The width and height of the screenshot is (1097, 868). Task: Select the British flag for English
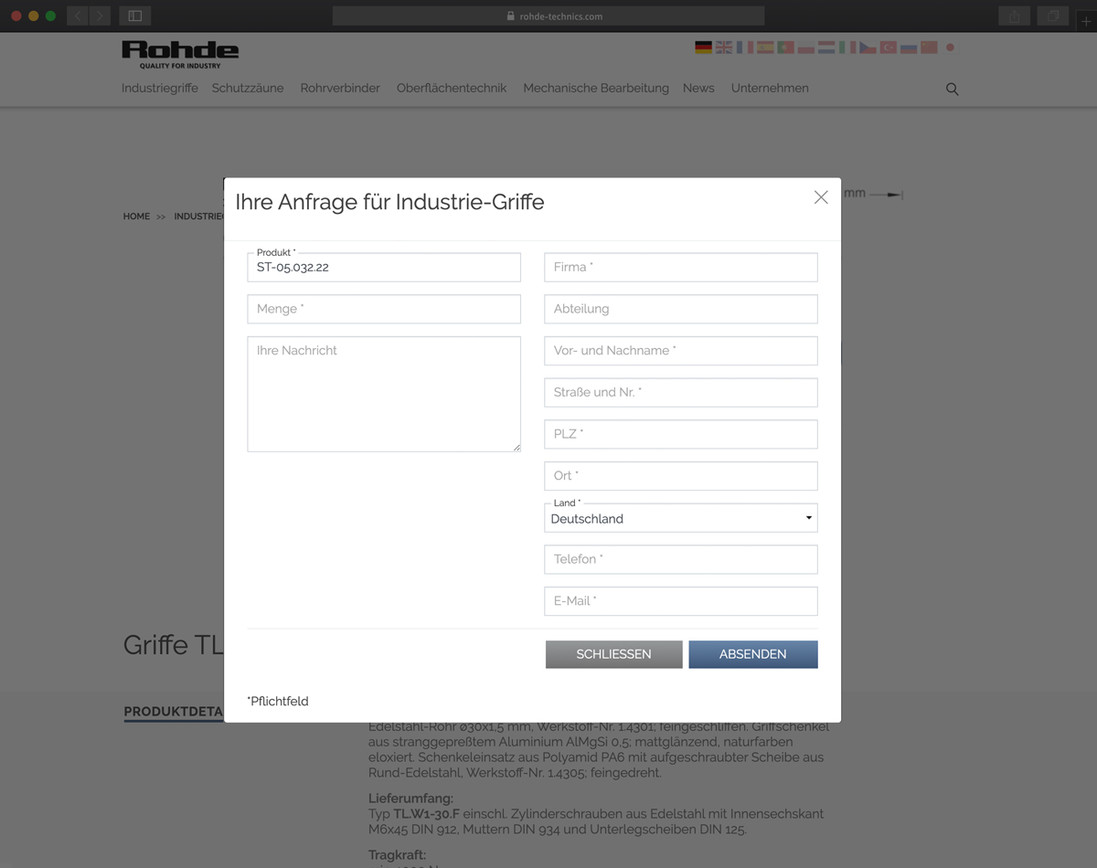724,47
